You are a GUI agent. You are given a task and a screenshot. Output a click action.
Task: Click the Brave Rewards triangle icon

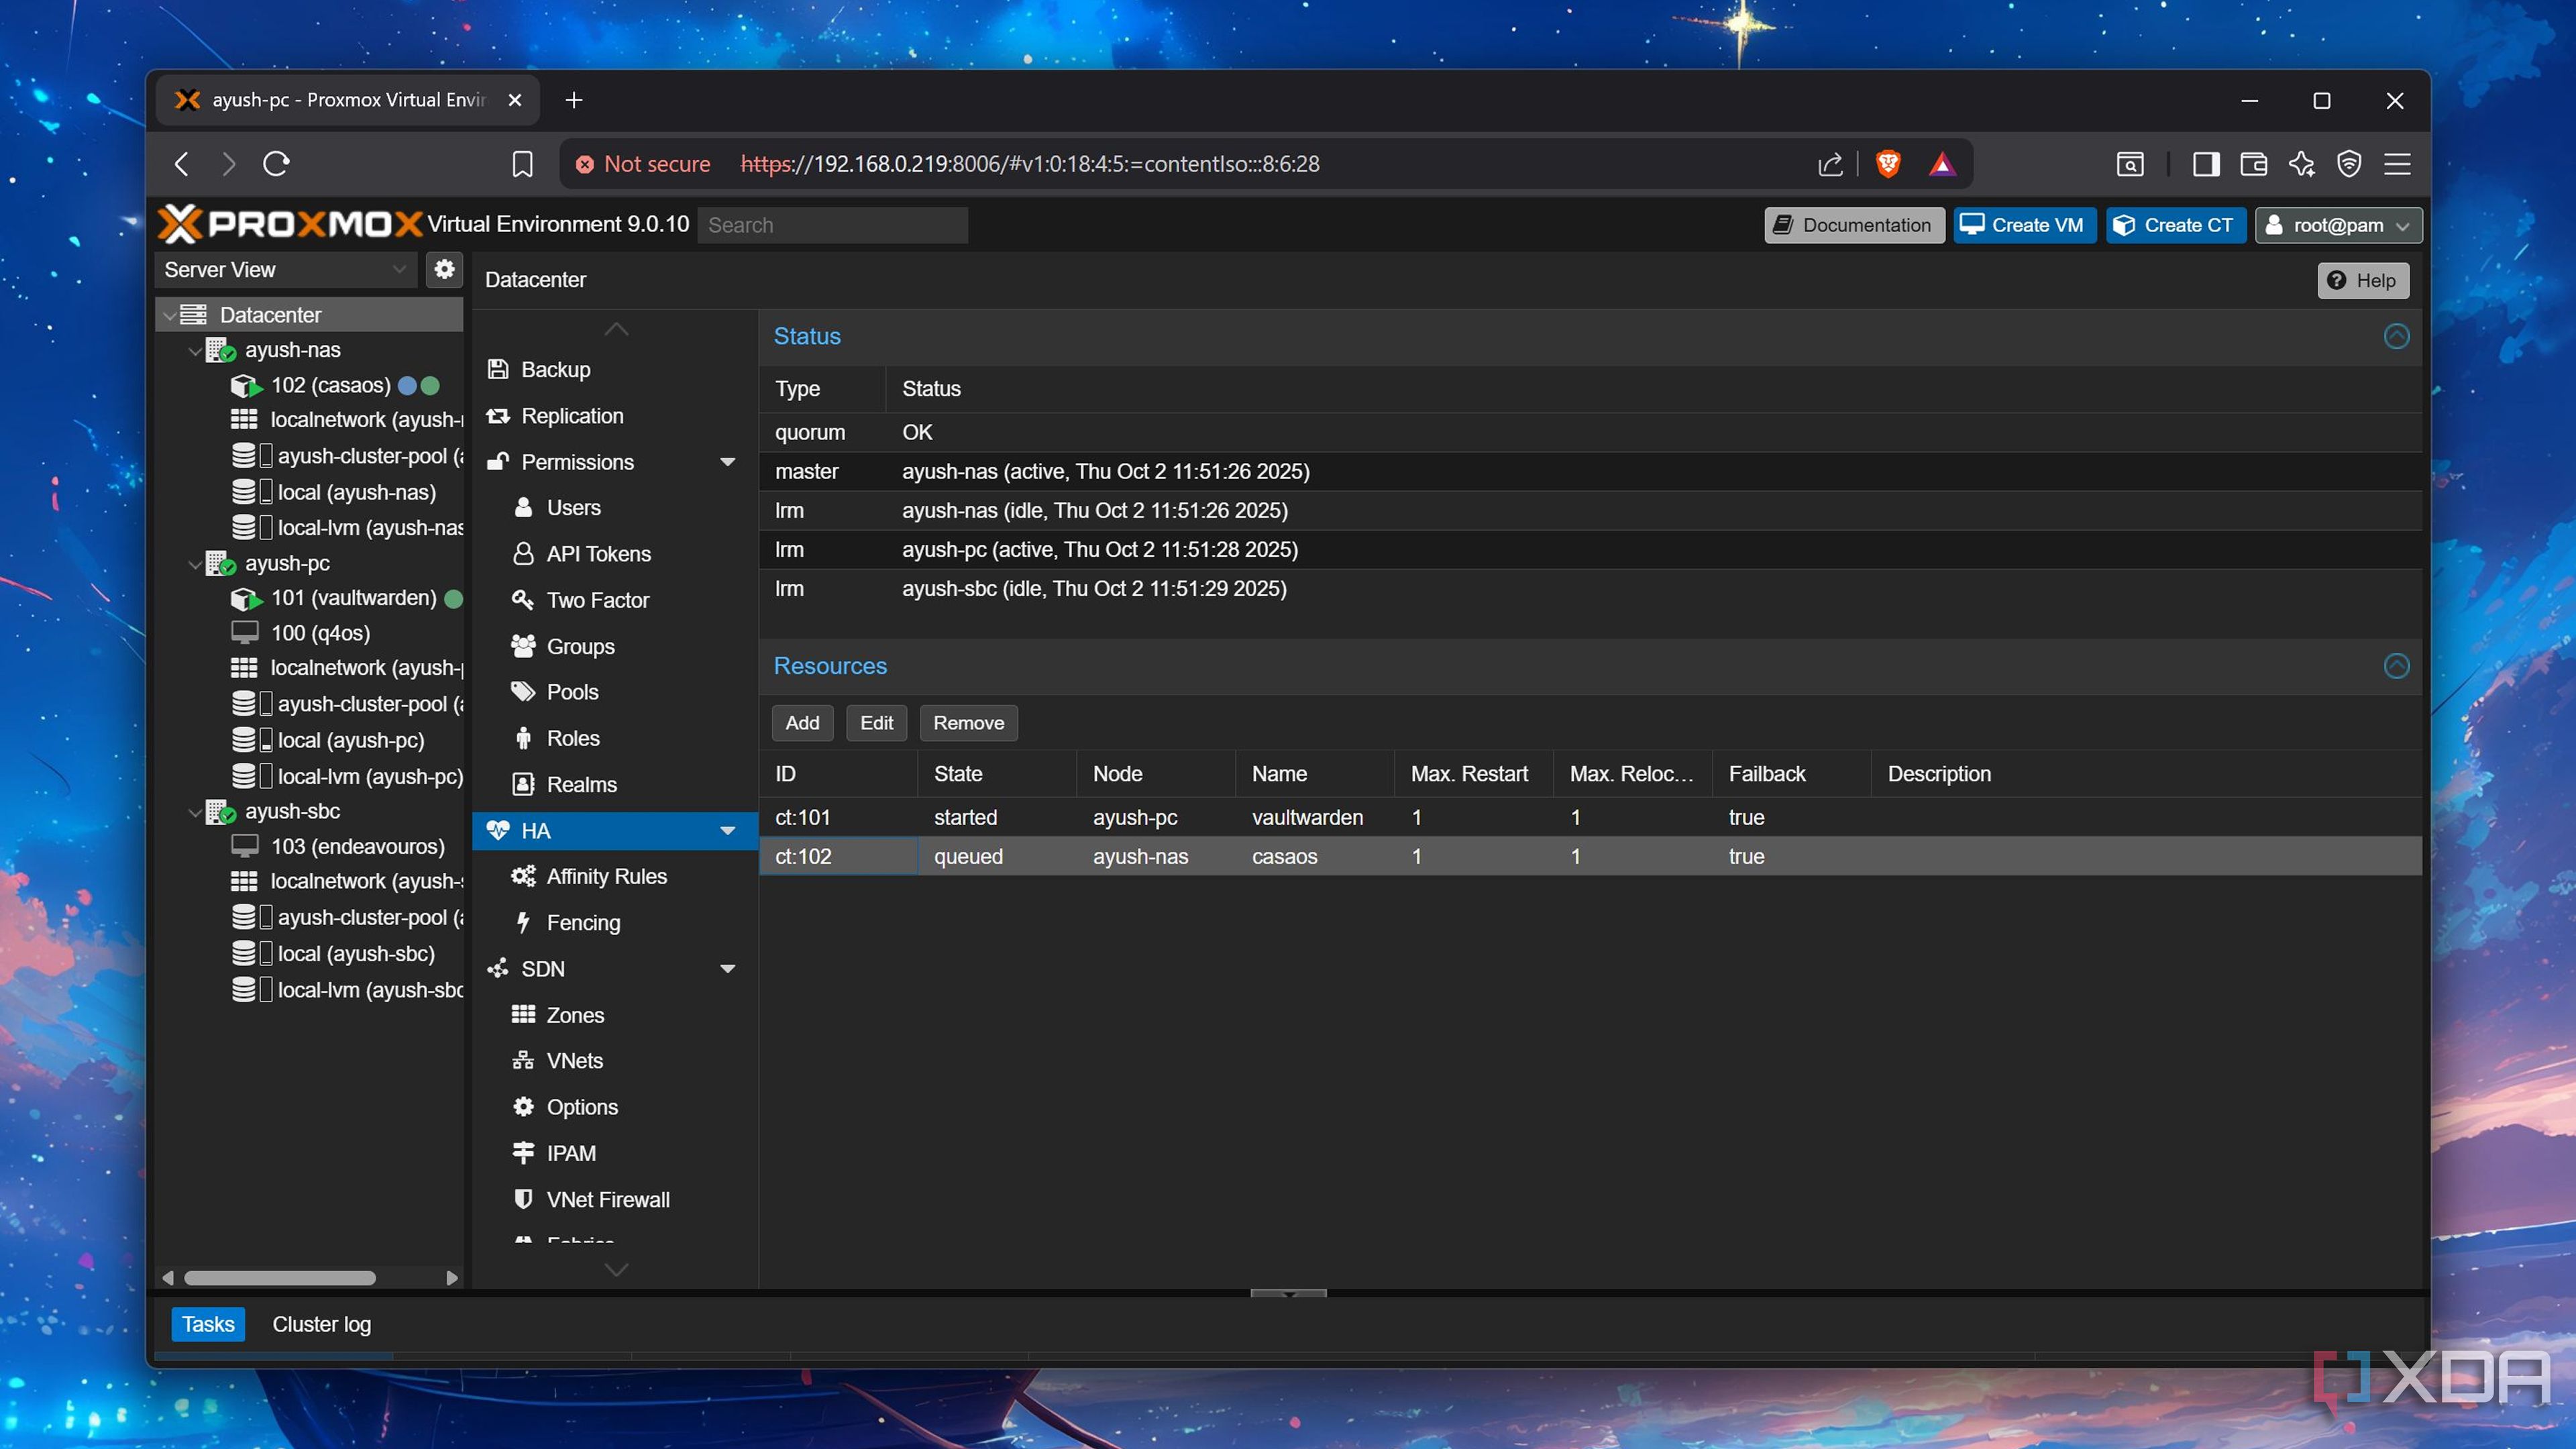coord(1941,164)
